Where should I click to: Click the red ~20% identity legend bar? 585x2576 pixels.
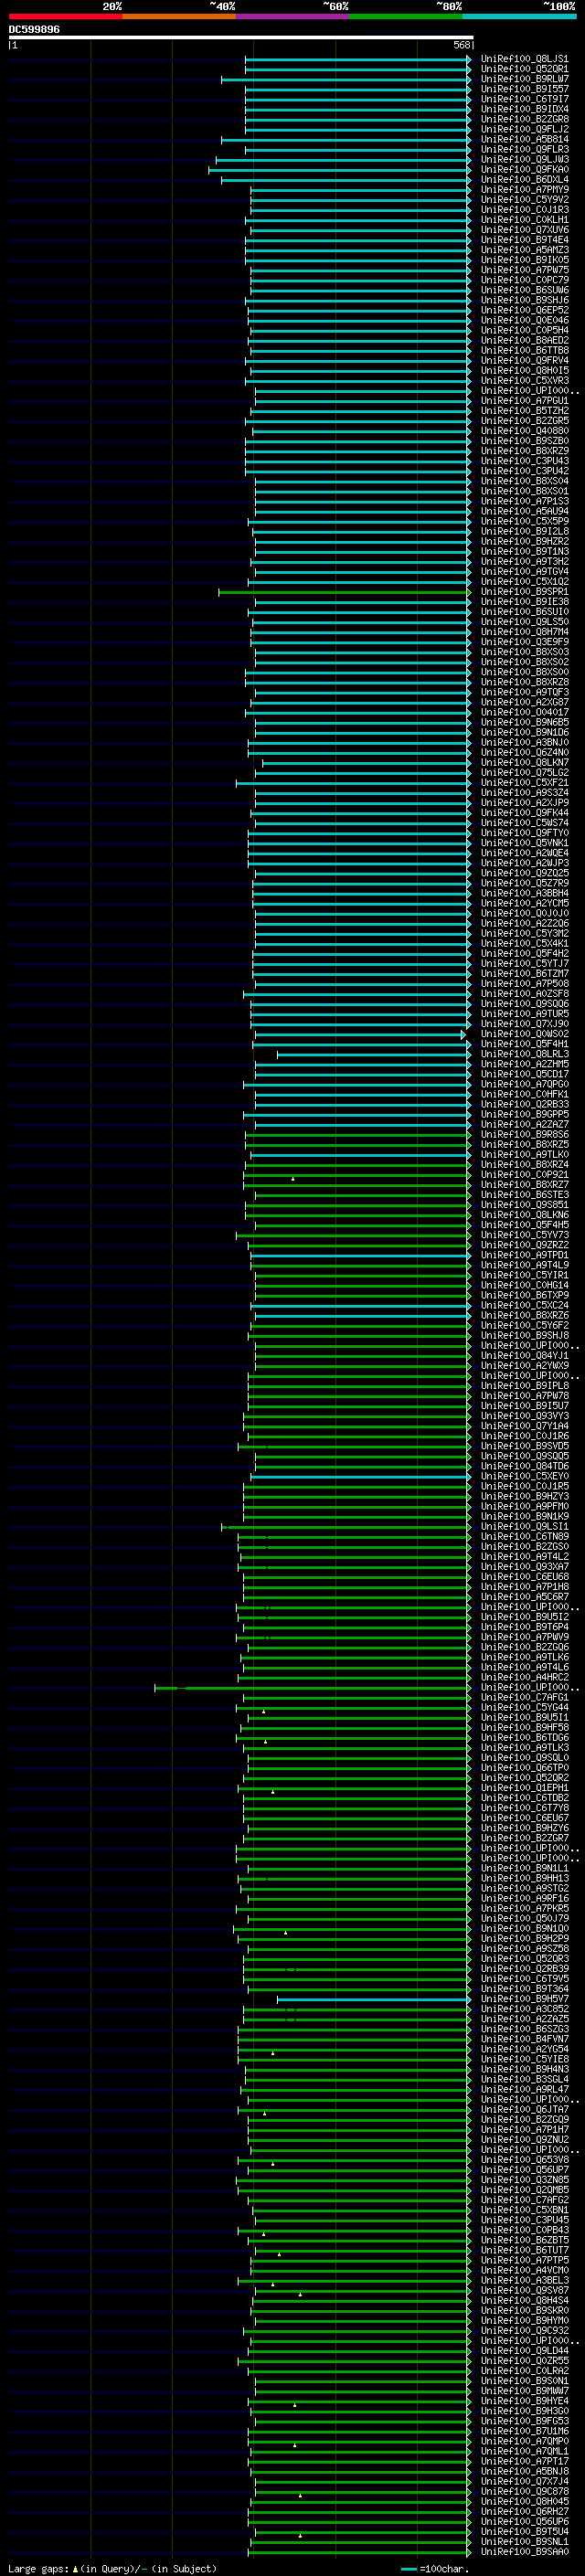coord(65,16)
